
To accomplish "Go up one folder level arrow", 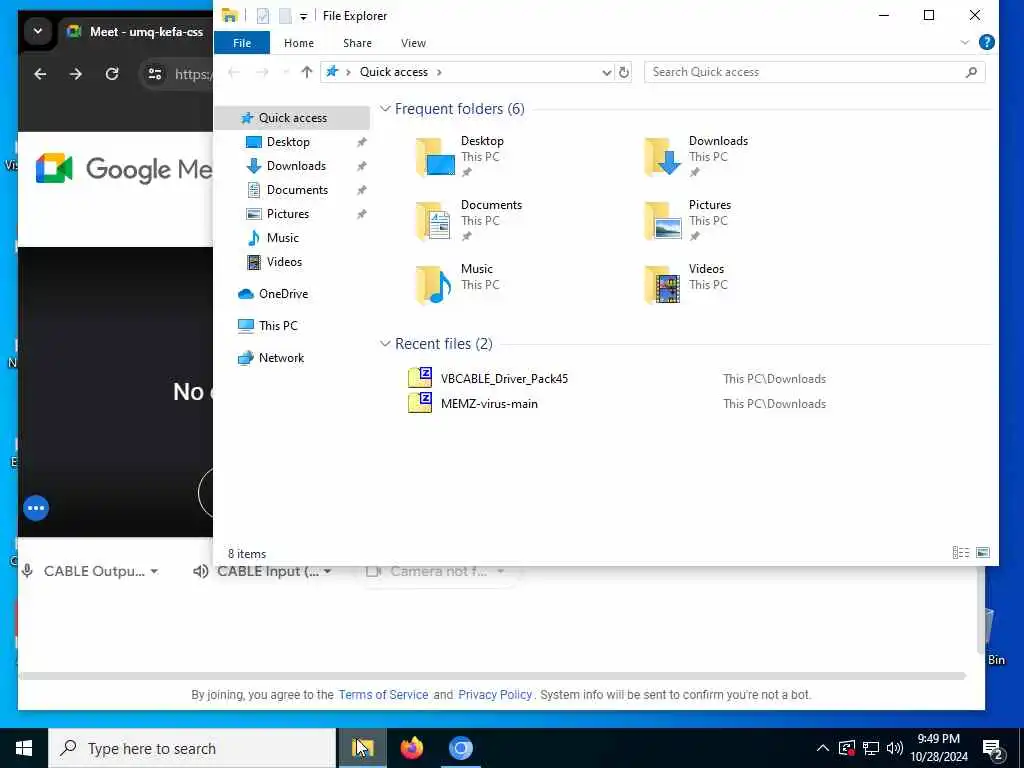I will tap(306, 72).
